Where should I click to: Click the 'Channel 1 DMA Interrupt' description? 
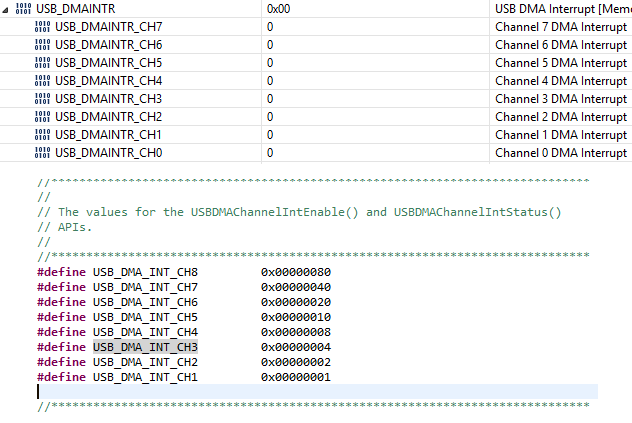[x=561, y=135]
